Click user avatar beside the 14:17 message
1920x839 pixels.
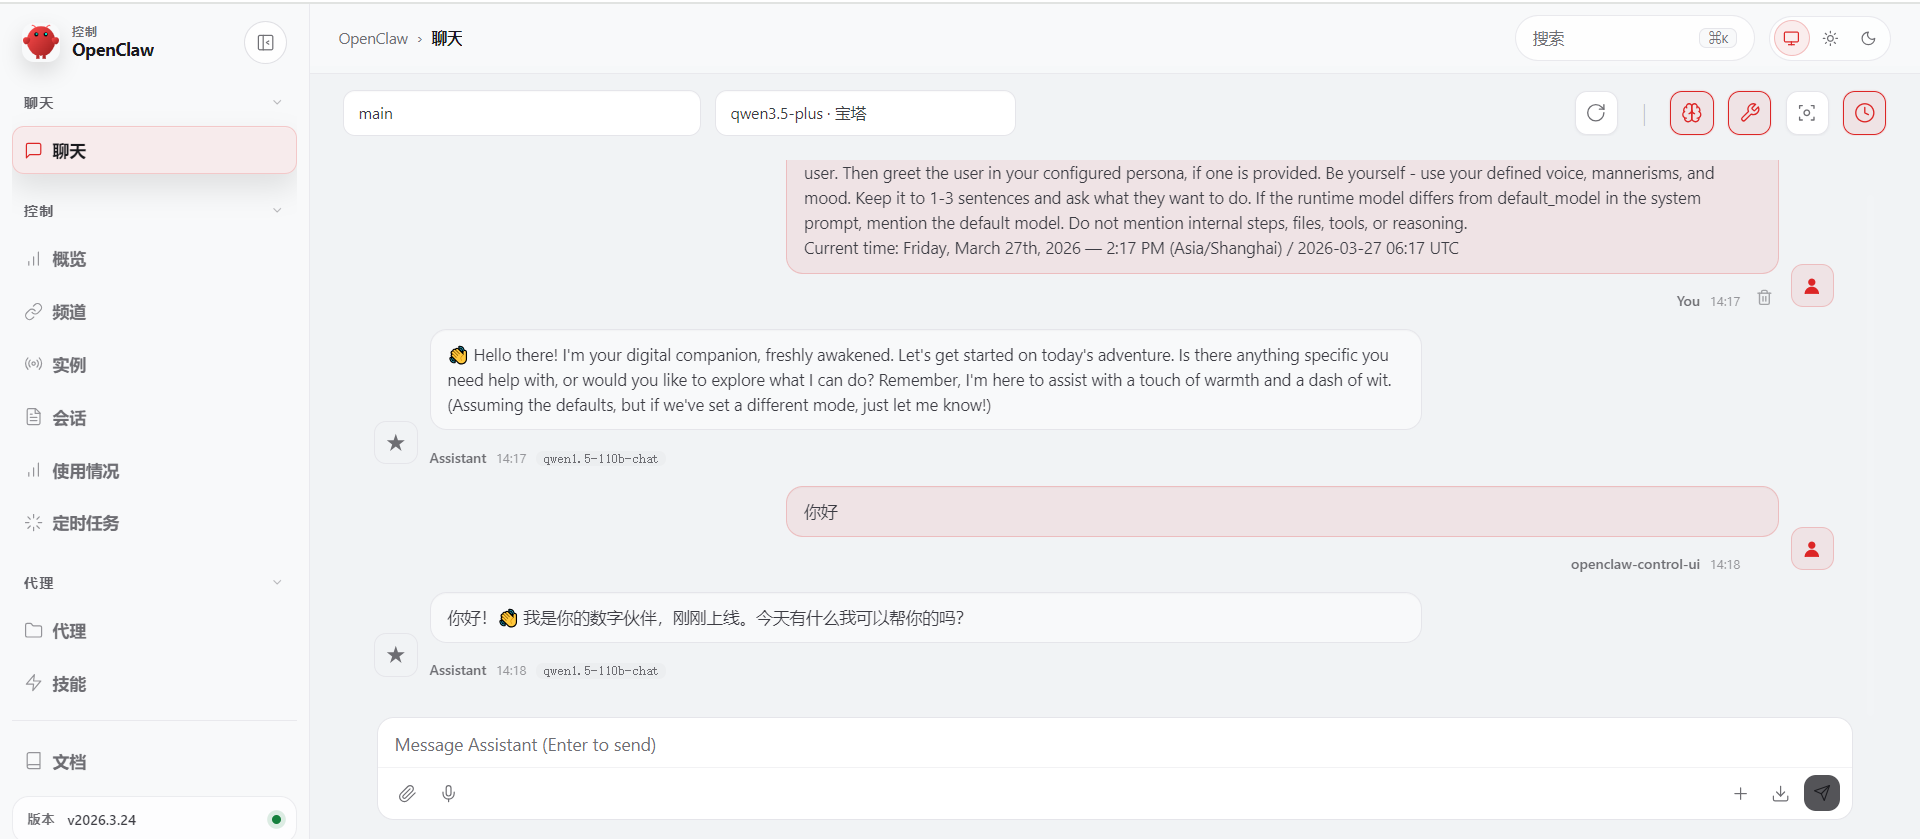[x=1812, y=286]
